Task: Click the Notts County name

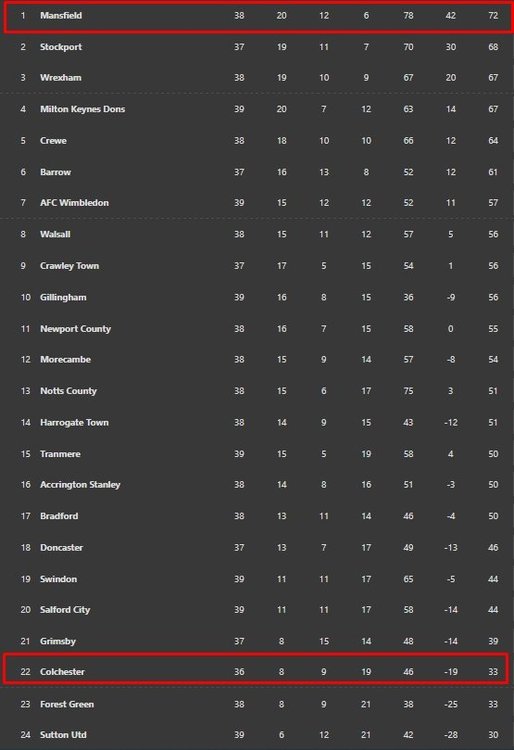Action: (x=68, y=391)
